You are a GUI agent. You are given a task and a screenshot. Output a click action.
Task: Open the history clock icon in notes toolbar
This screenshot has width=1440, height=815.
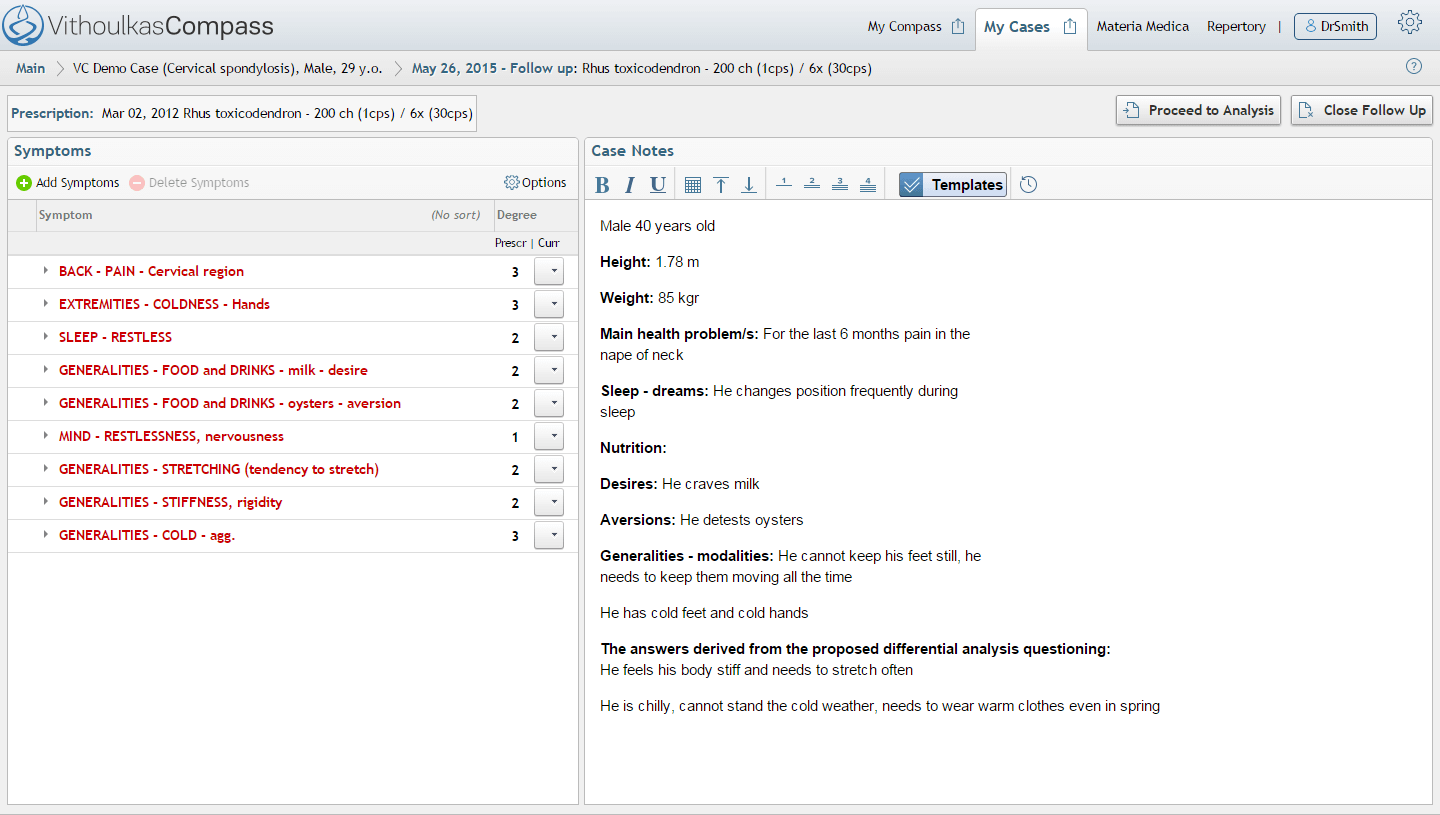1028,185
